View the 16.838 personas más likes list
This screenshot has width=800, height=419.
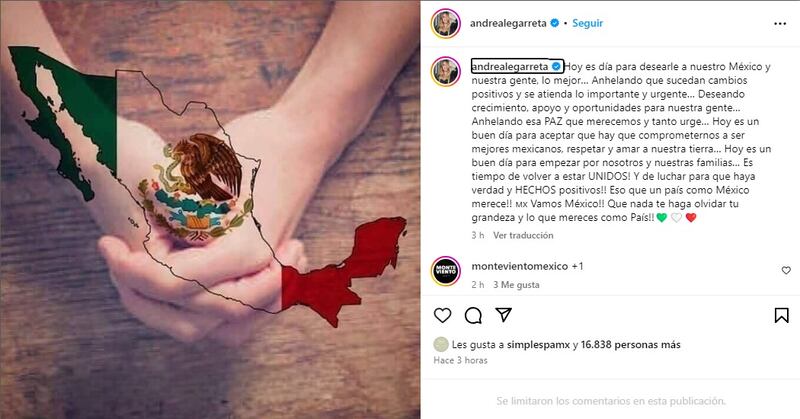(630, 344)
